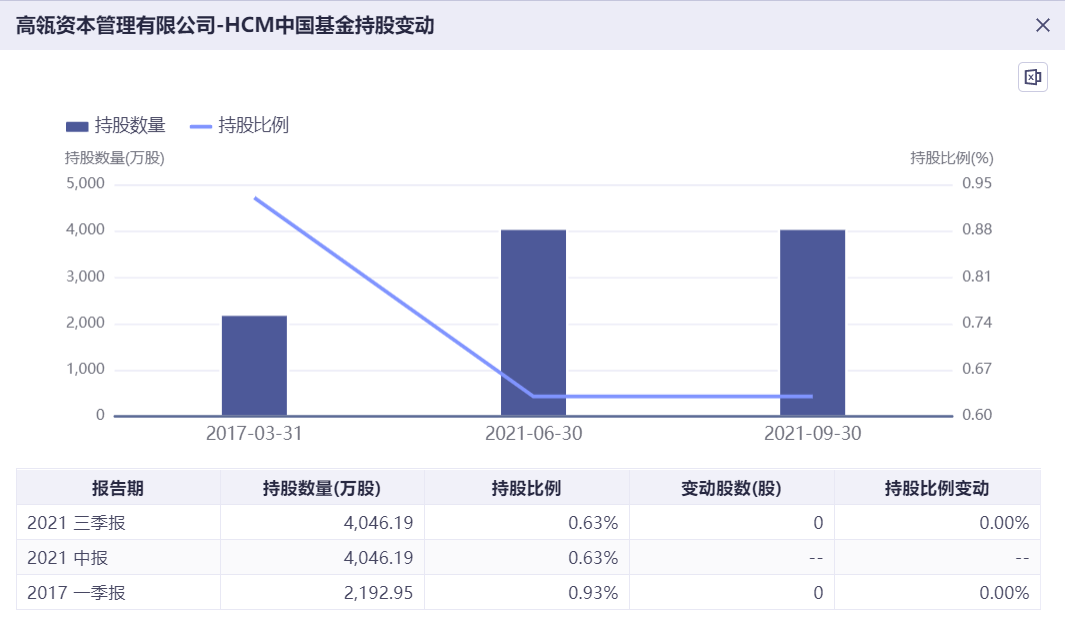Click the 2017-03-31 axis date label
Screen dimensions: 1065x627
[x=254, y=433]
